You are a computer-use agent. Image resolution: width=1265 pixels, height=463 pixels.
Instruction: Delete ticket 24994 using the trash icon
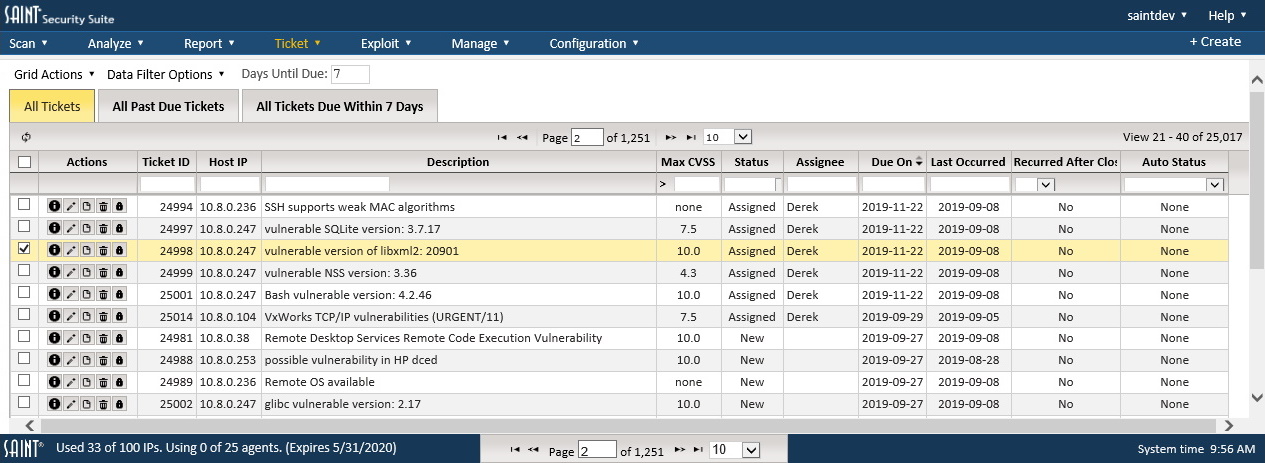click(103, 207)
